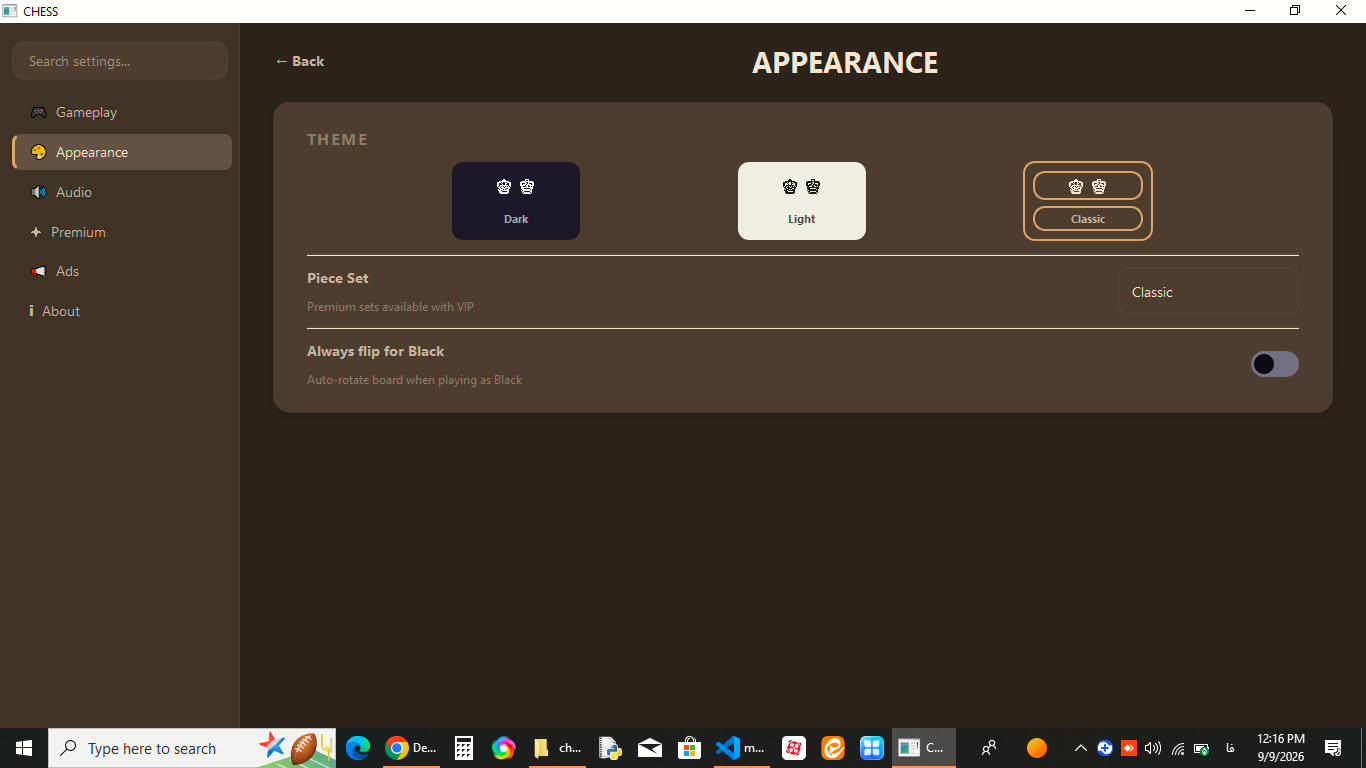Open the Piece Set dropdown
This screenshot has width=1366, height=768.
coord(1208,292)
